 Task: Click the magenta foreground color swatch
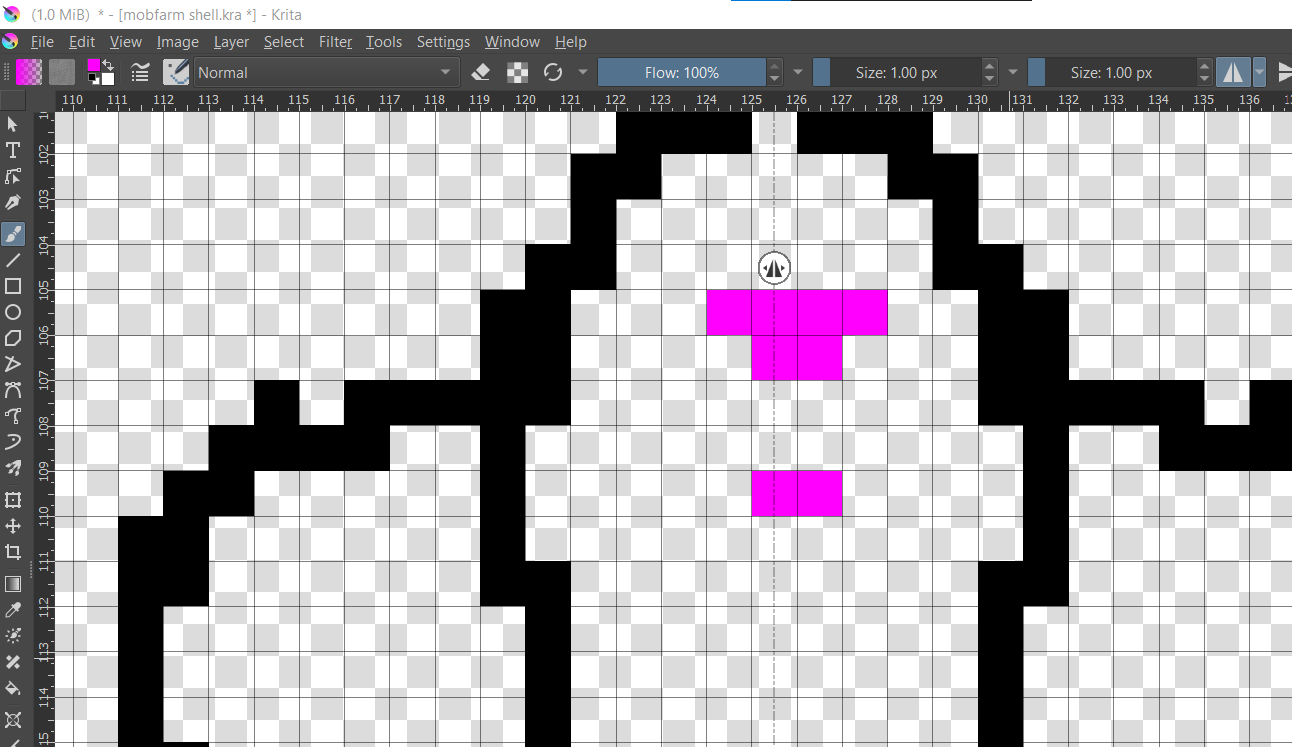pyautogui.click(x=94, y=67)
